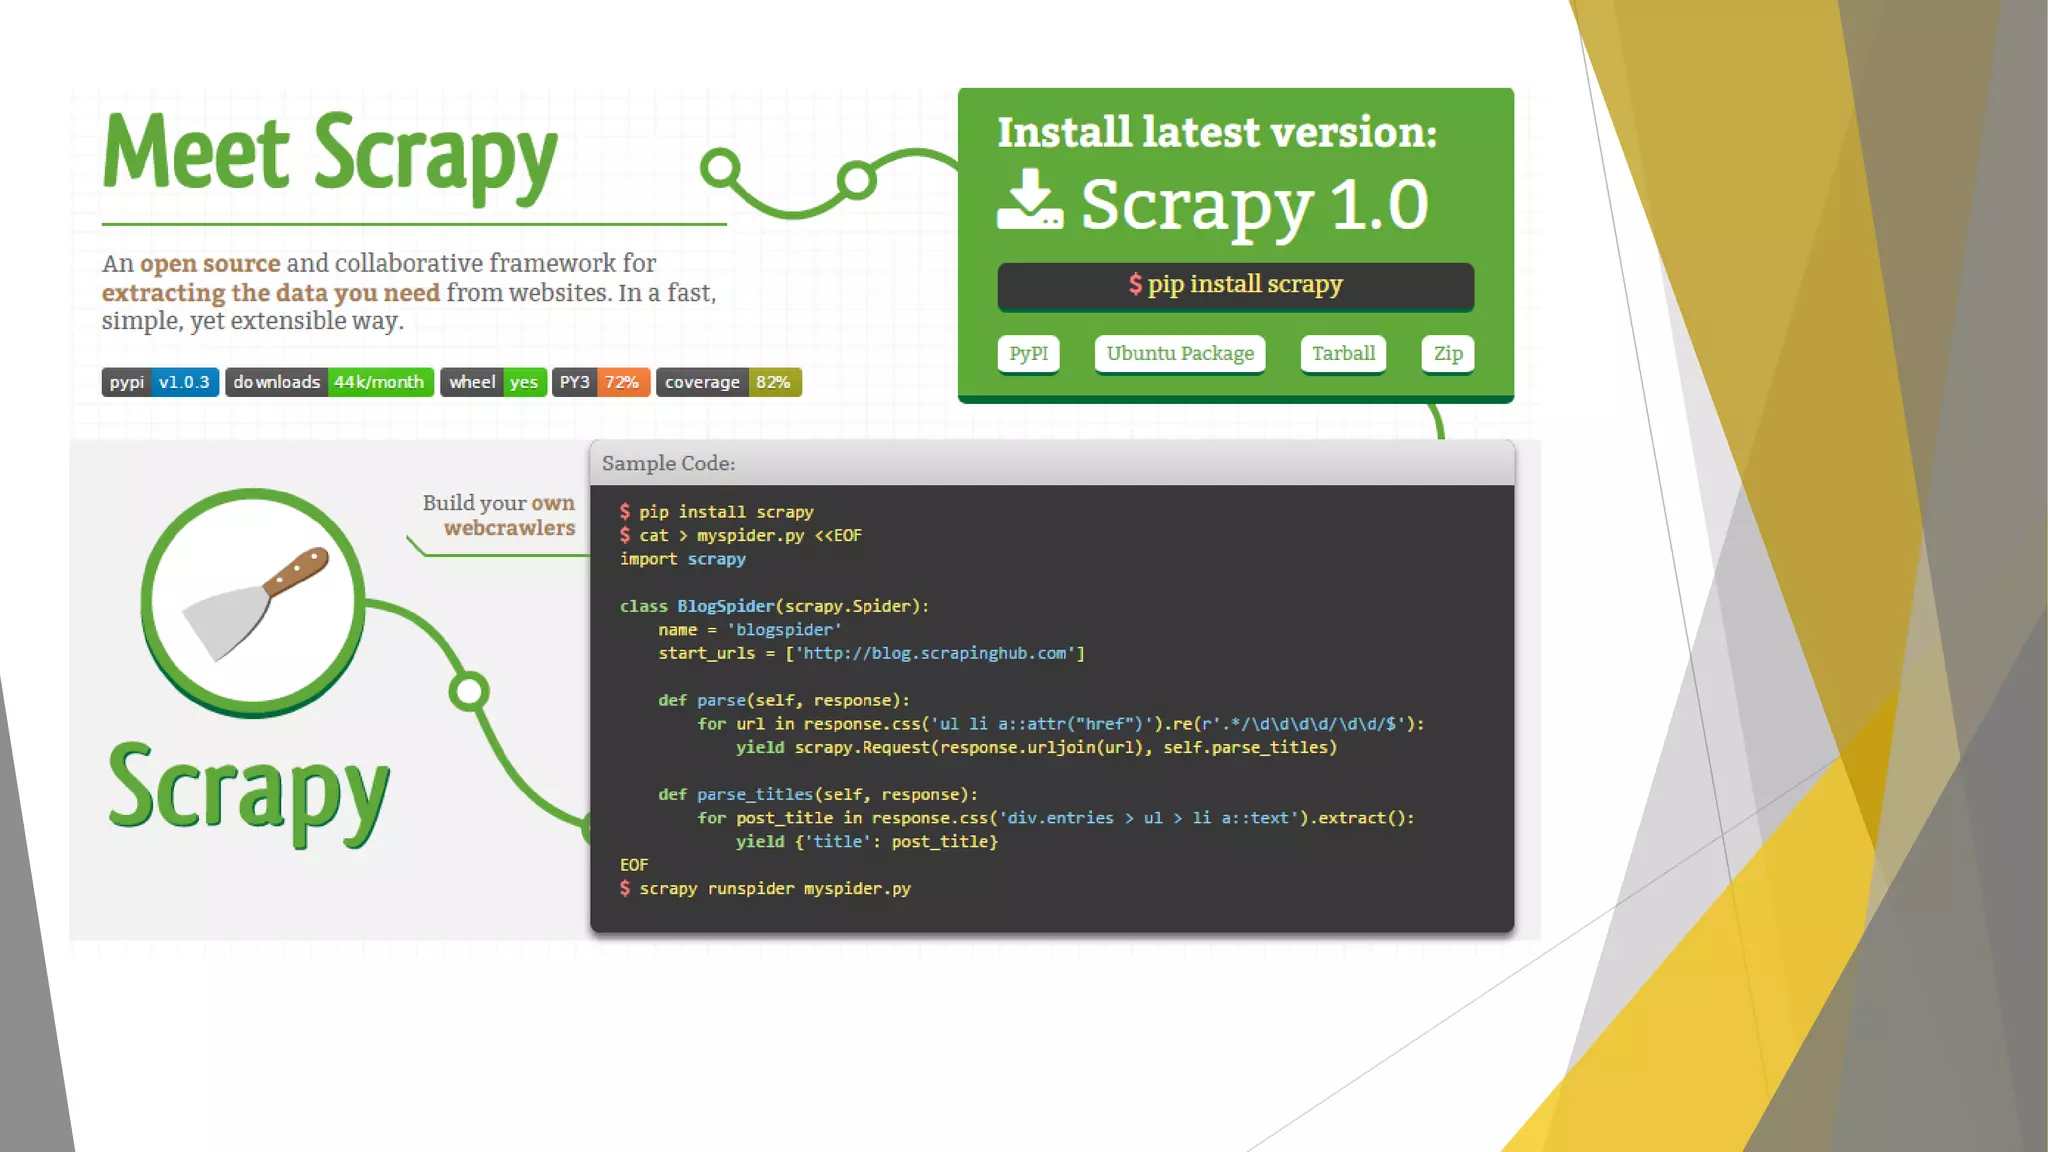
Task: Click the open source highlighted text
Action: 210,264
